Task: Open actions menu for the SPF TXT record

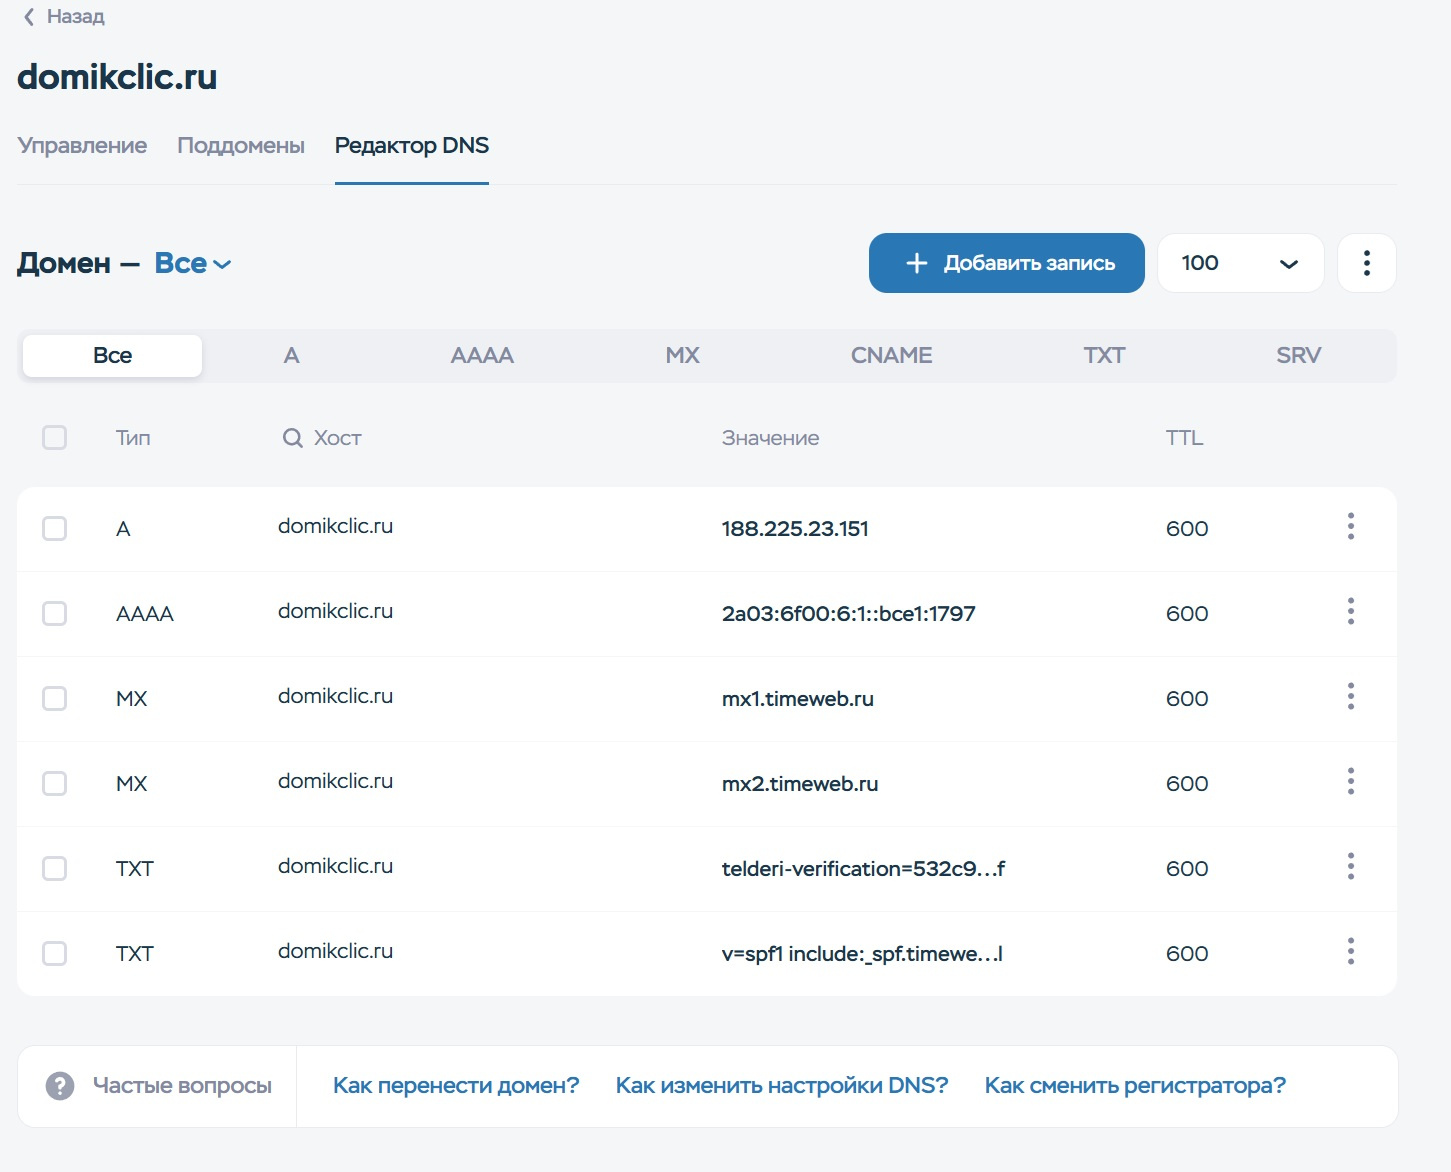Action: coord(1350,952)
